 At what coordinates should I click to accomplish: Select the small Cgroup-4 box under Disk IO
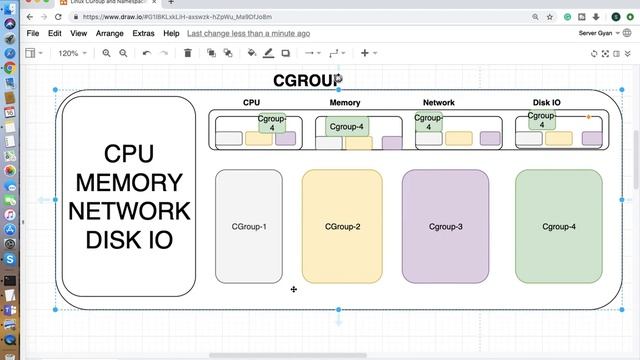tap(542, 120)
